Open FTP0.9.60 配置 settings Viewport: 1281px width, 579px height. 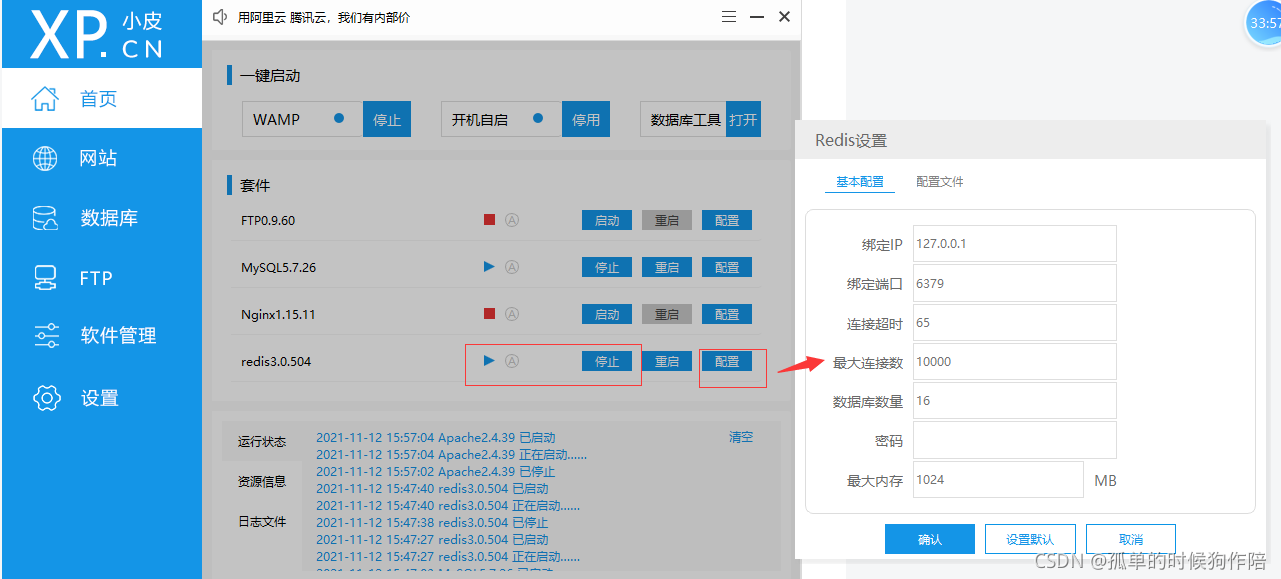pos(727,220)
